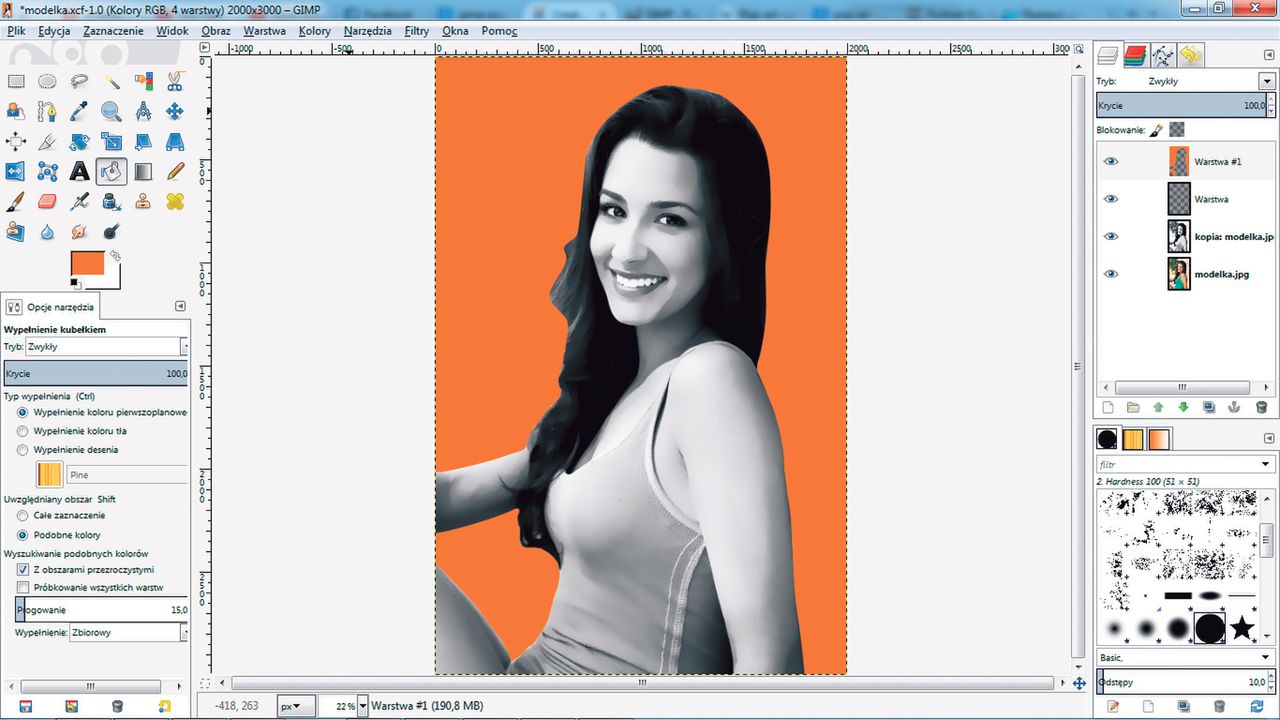Select the star-shaped brush thumbnail
Image resolution: width=1280 pixels, height=720 pixels.
point(1241,628)
